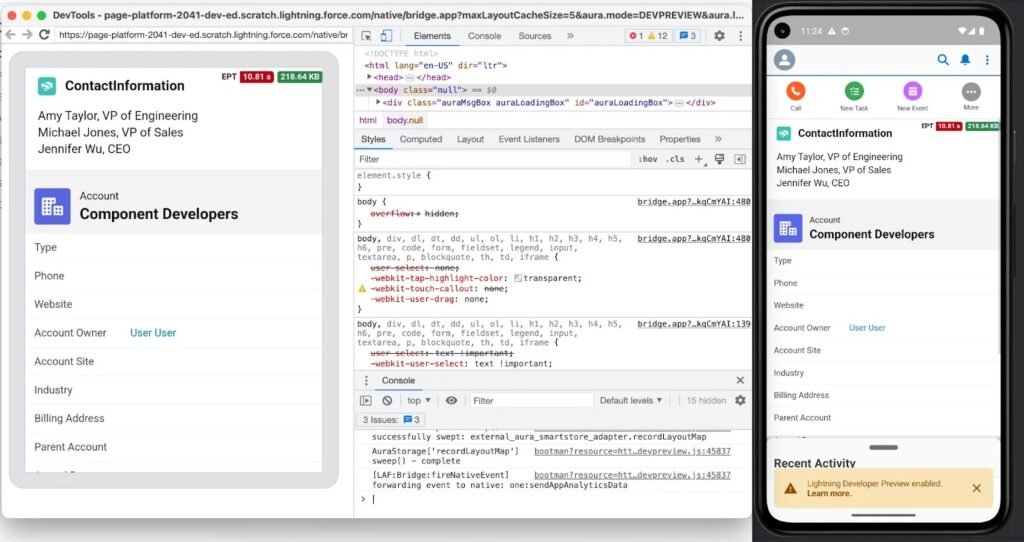Toggle the rendering emulations paintbrush icon

point(719,159)
